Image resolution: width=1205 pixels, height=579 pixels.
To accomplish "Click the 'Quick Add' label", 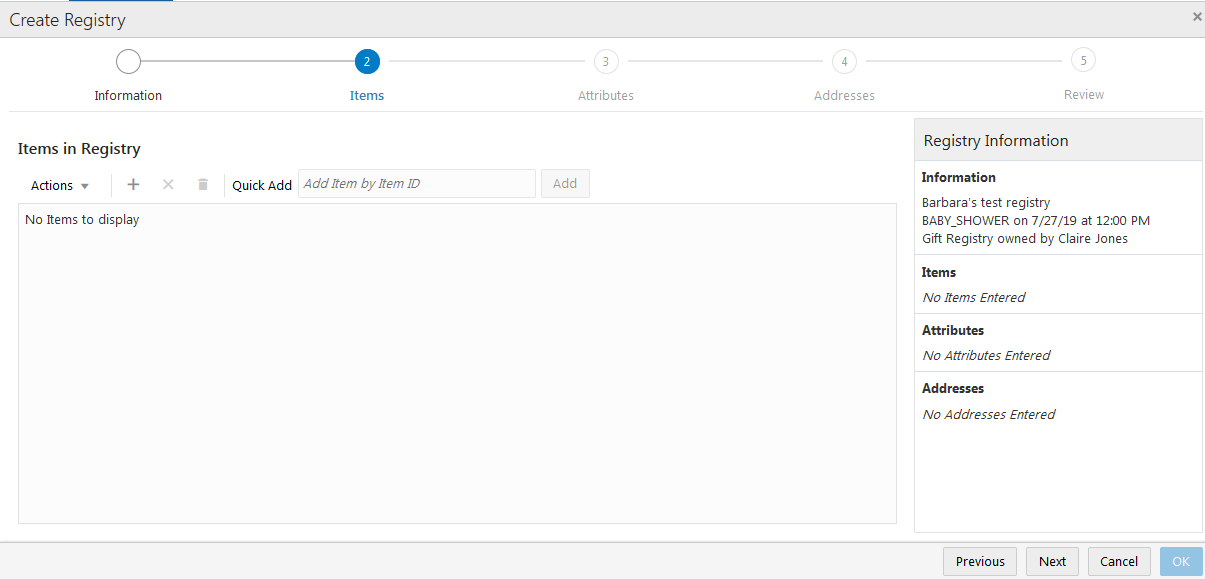I will [262, 185].
